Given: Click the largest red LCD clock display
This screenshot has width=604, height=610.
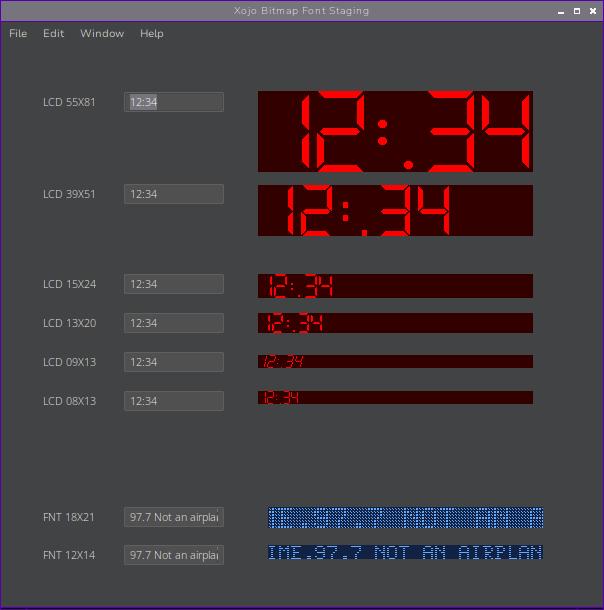Looking at the screenshot, I should tap(395, 132).
